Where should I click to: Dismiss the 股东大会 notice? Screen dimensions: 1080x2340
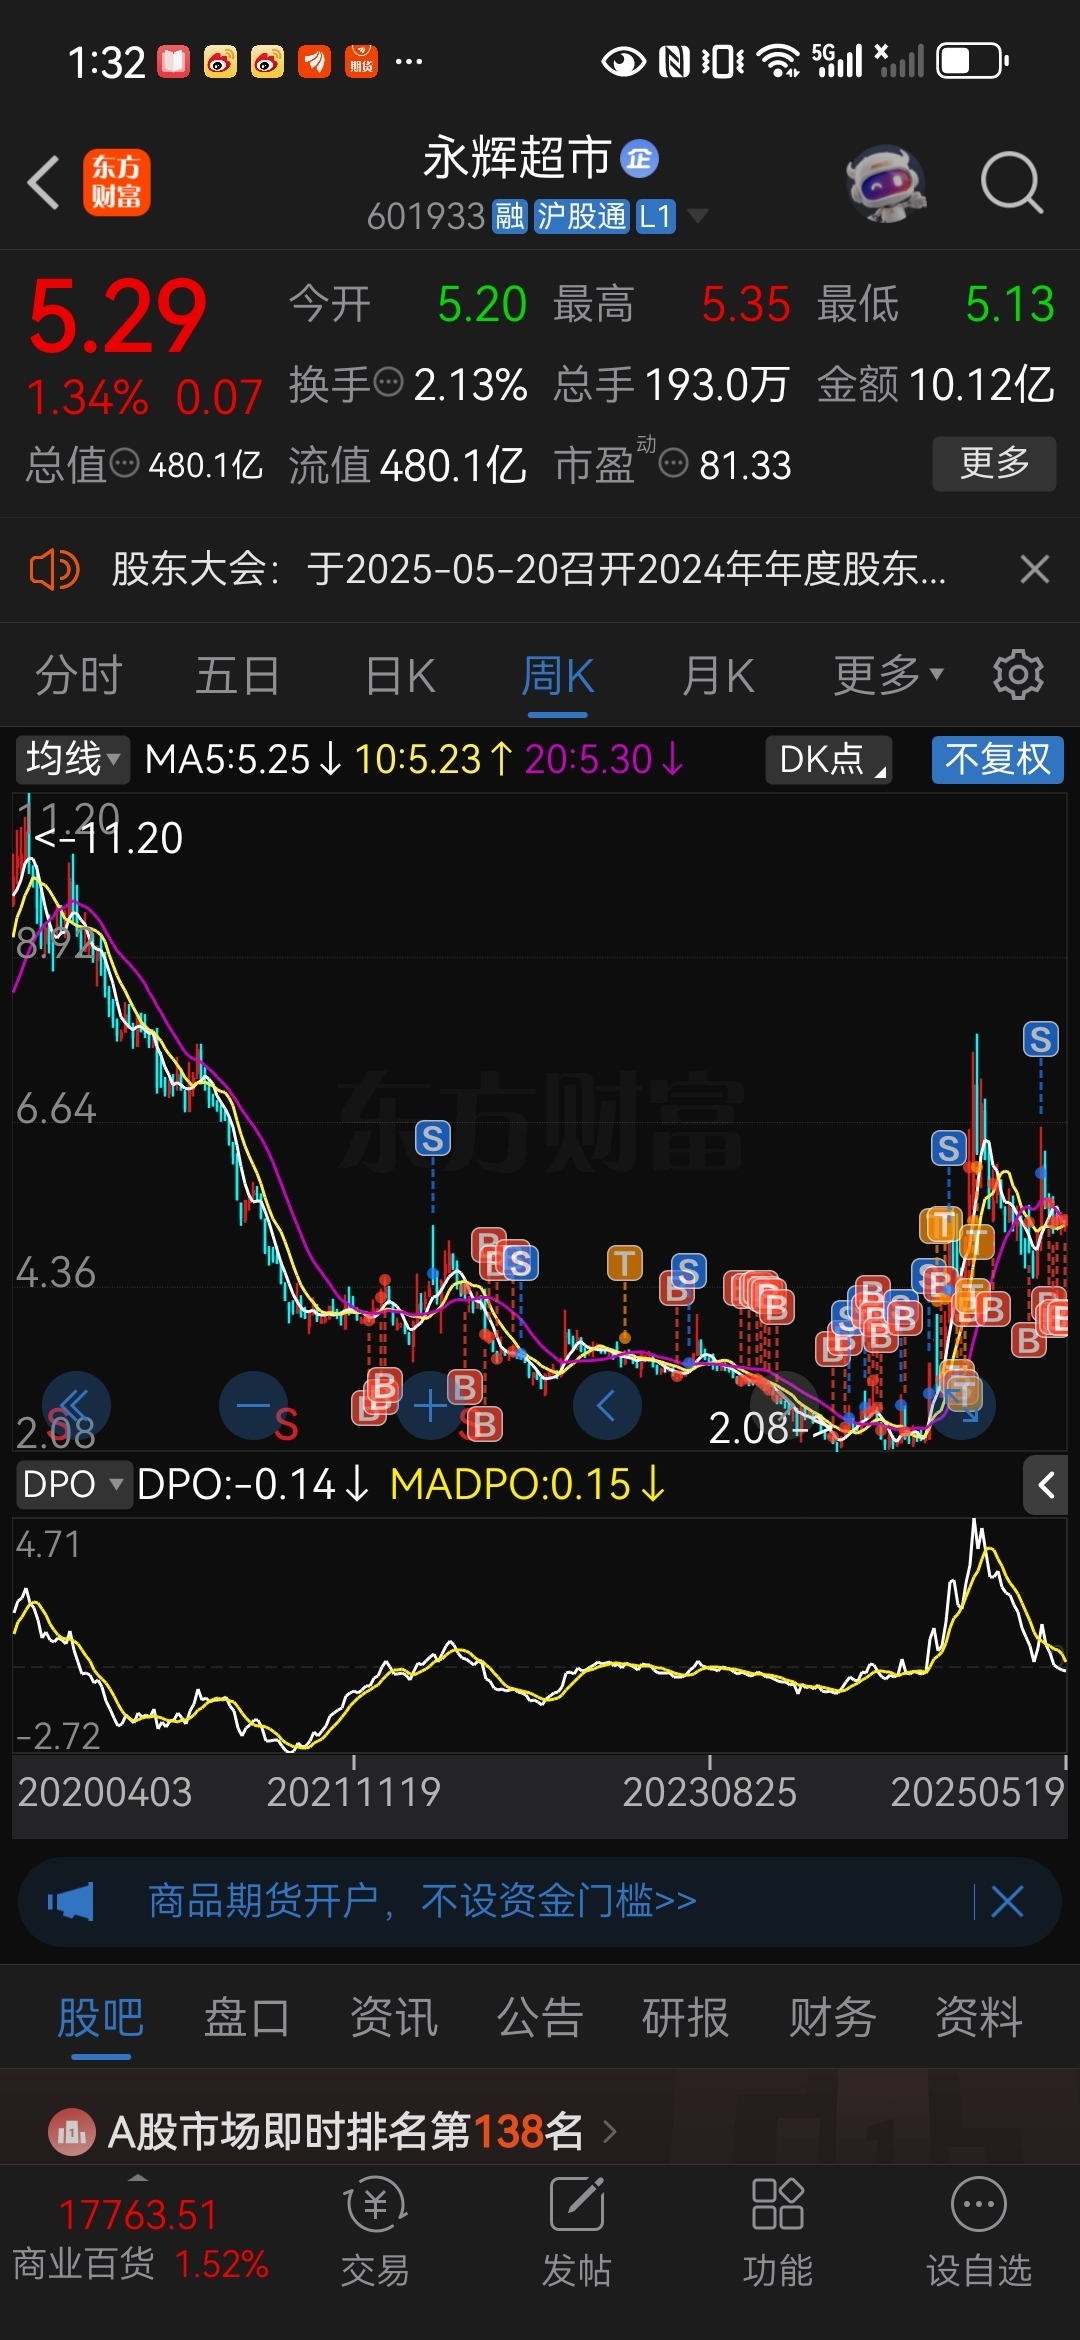(x=1035, y=570)
